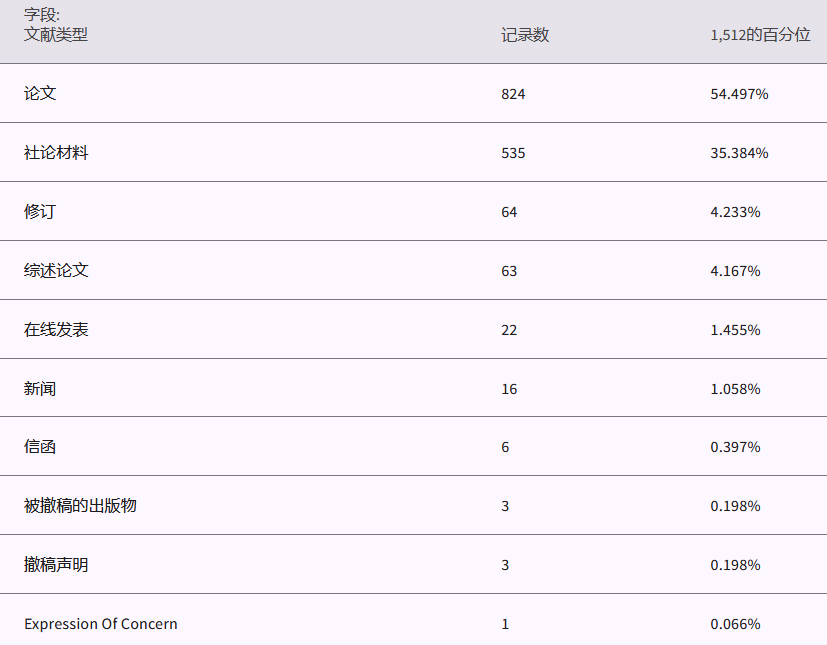
Task: Click the 被撤稿的出版物 entry
Action: pyautogui.click(x=80, y=506)
